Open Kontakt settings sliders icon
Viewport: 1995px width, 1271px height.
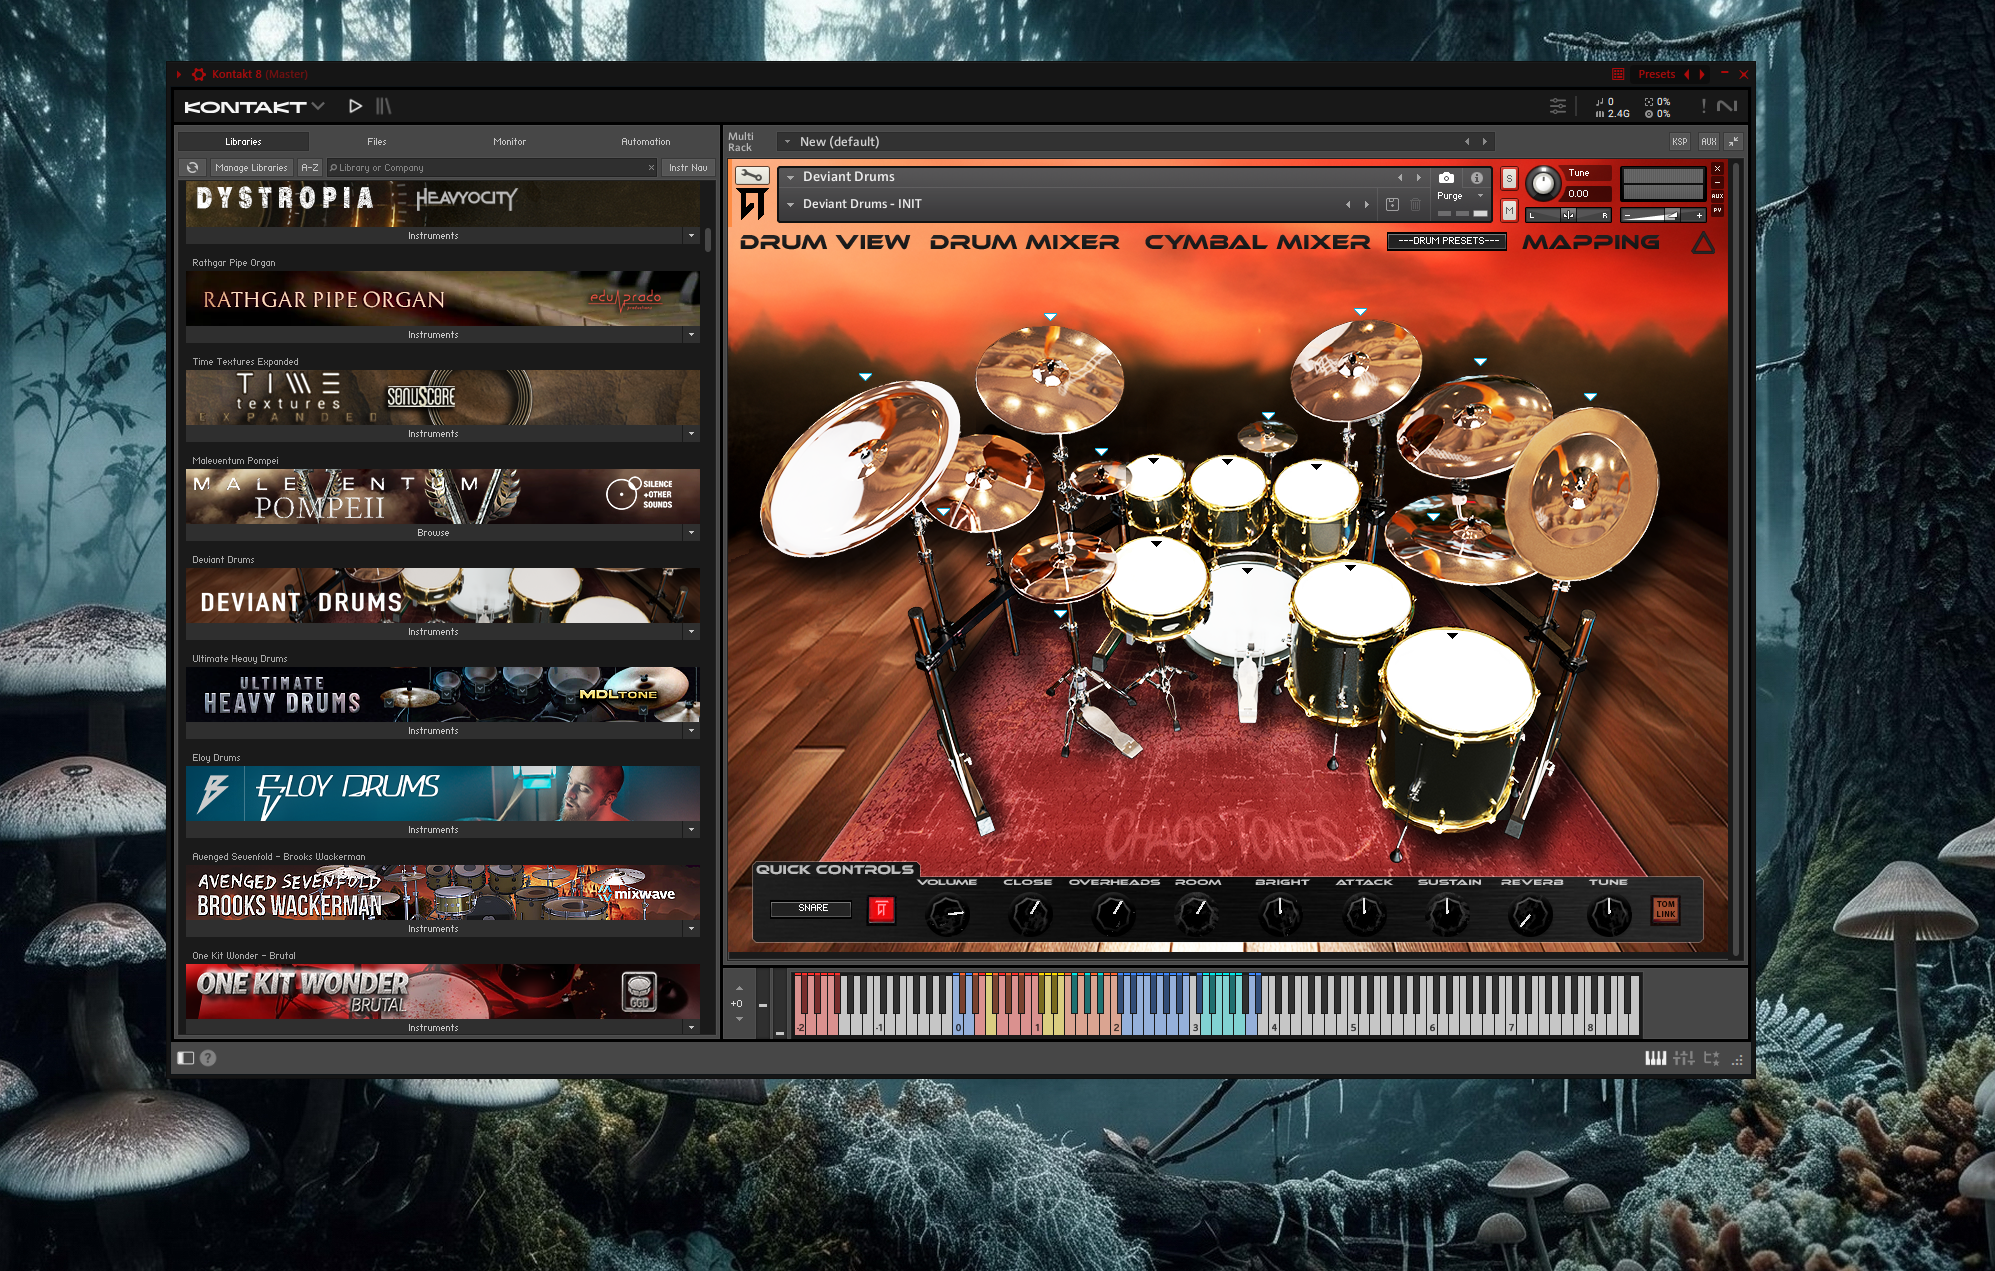[1558, 106]
